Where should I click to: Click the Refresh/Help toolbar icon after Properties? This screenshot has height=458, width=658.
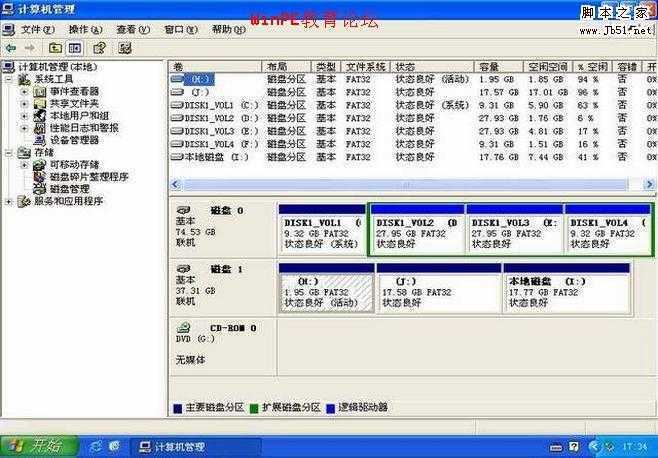coord(125,48)
